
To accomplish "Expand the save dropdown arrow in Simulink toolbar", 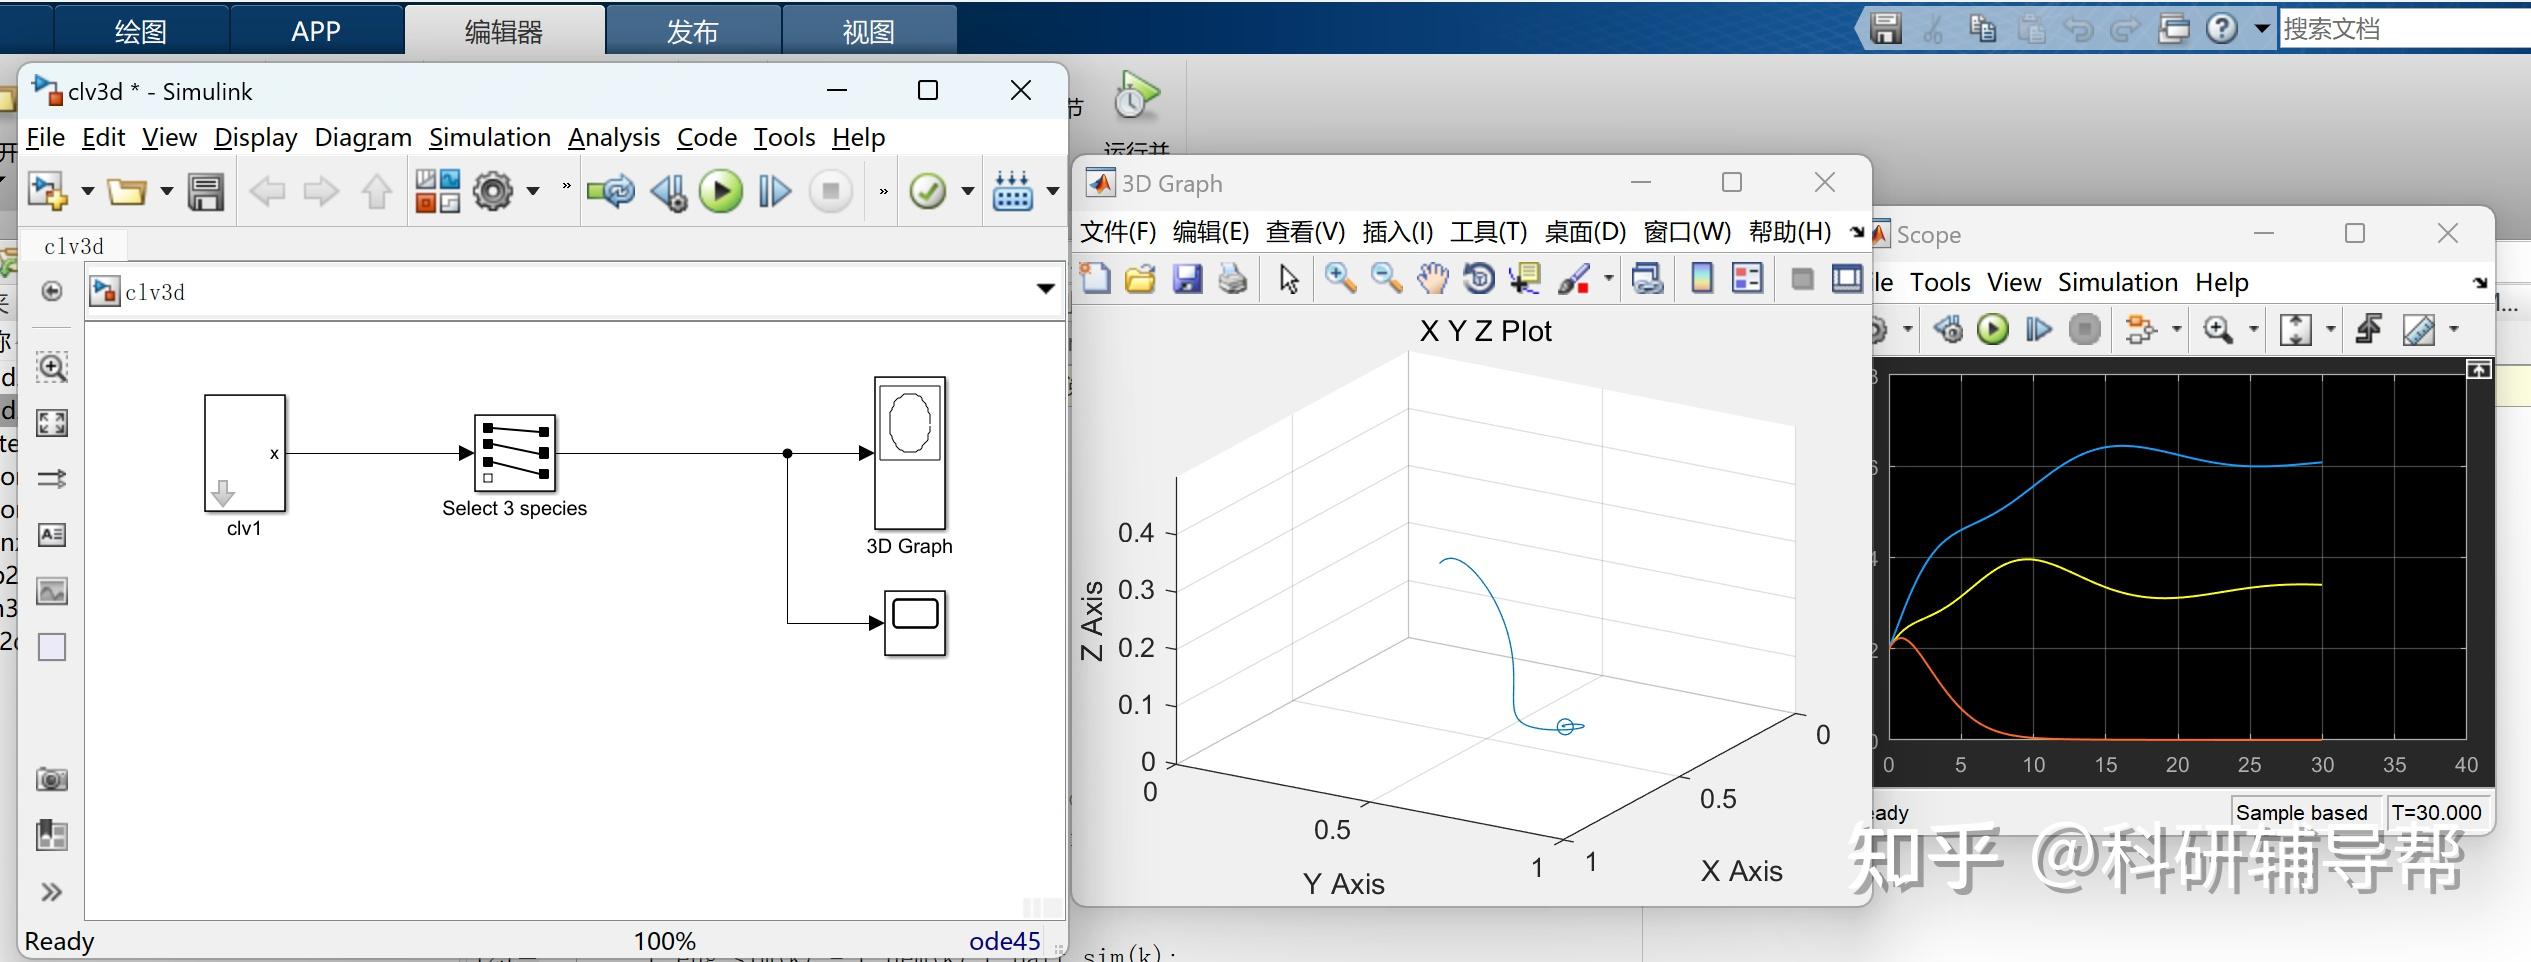I will (x=166, y=192).
